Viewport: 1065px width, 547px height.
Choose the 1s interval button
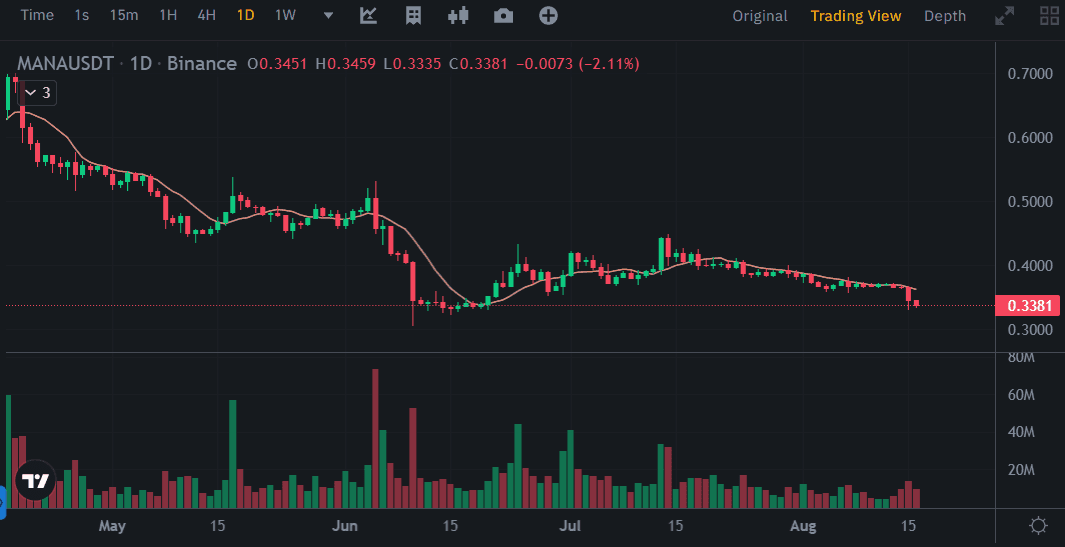click(x=82, y=16)
